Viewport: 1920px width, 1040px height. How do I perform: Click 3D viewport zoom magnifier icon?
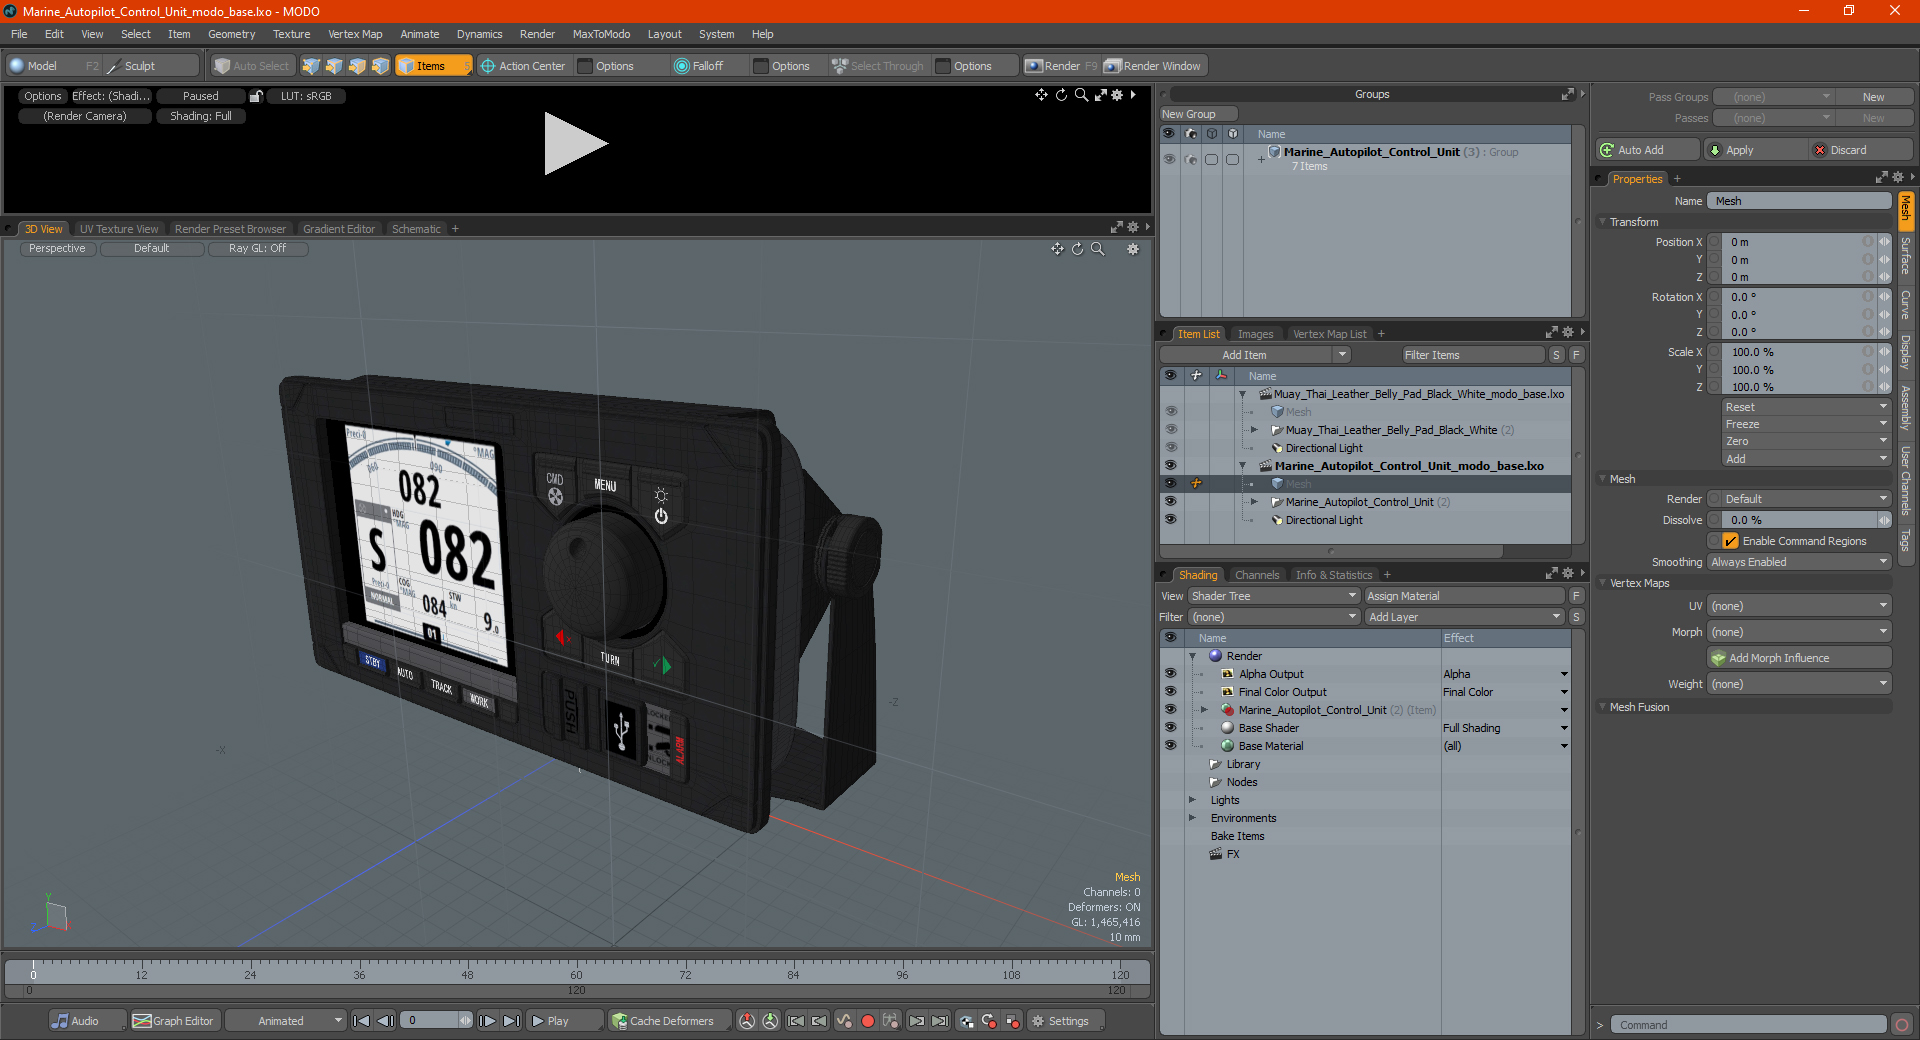click(x=1098, y=249)
